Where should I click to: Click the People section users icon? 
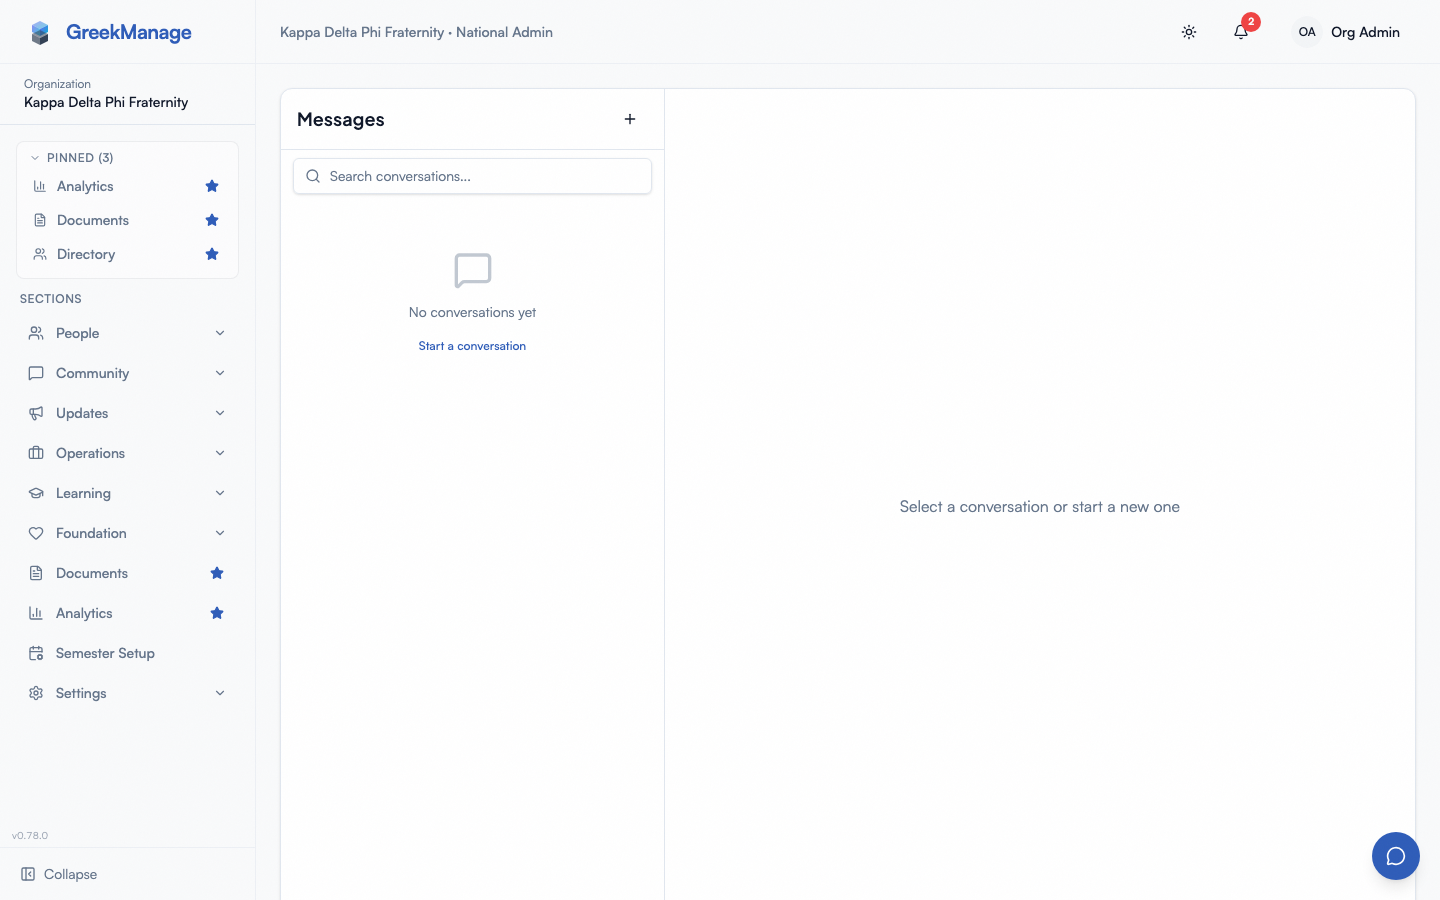pos(36,333)
